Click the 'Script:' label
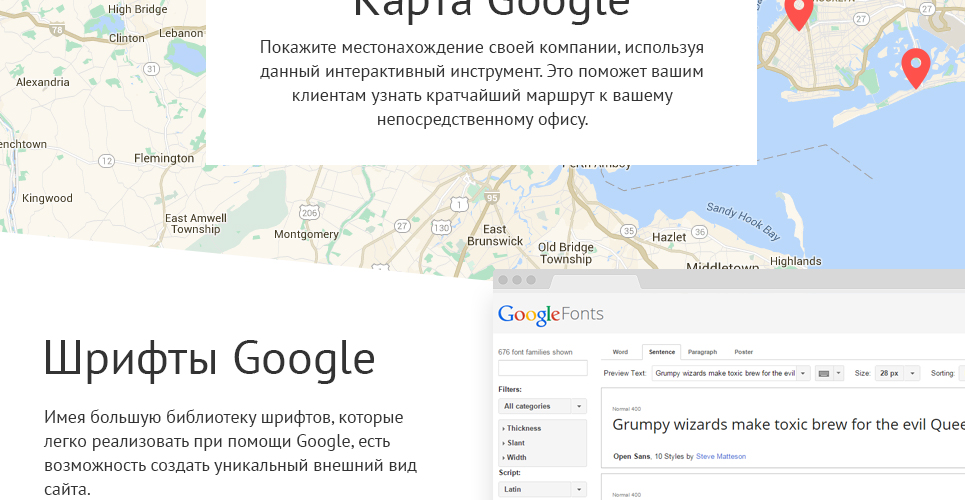Viewport: 965px width, 500px height. 510,473
